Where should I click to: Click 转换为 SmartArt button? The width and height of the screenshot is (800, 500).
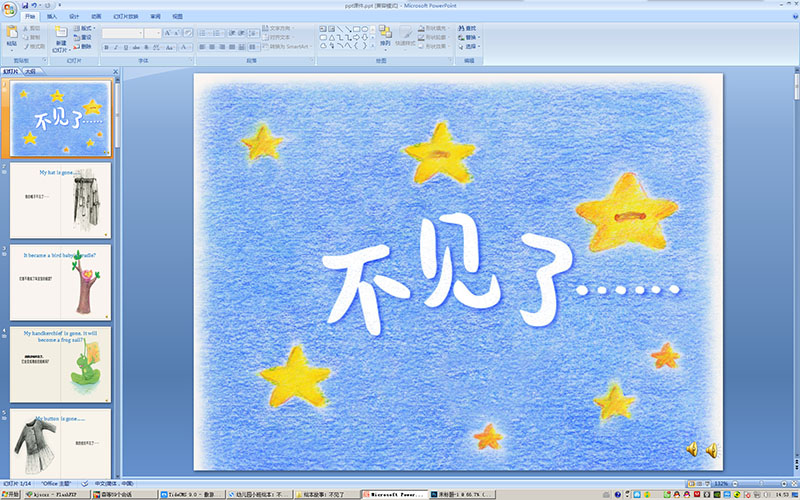coord(286,46)
